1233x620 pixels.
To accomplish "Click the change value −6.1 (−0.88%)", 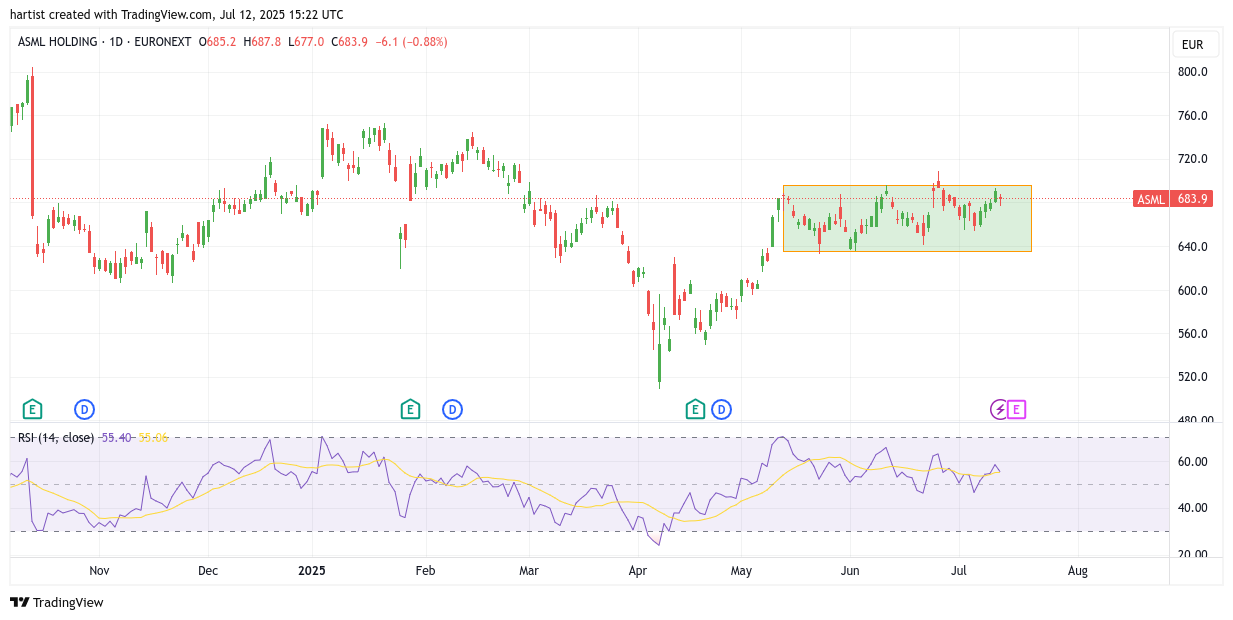I will [x=411, y=42].
